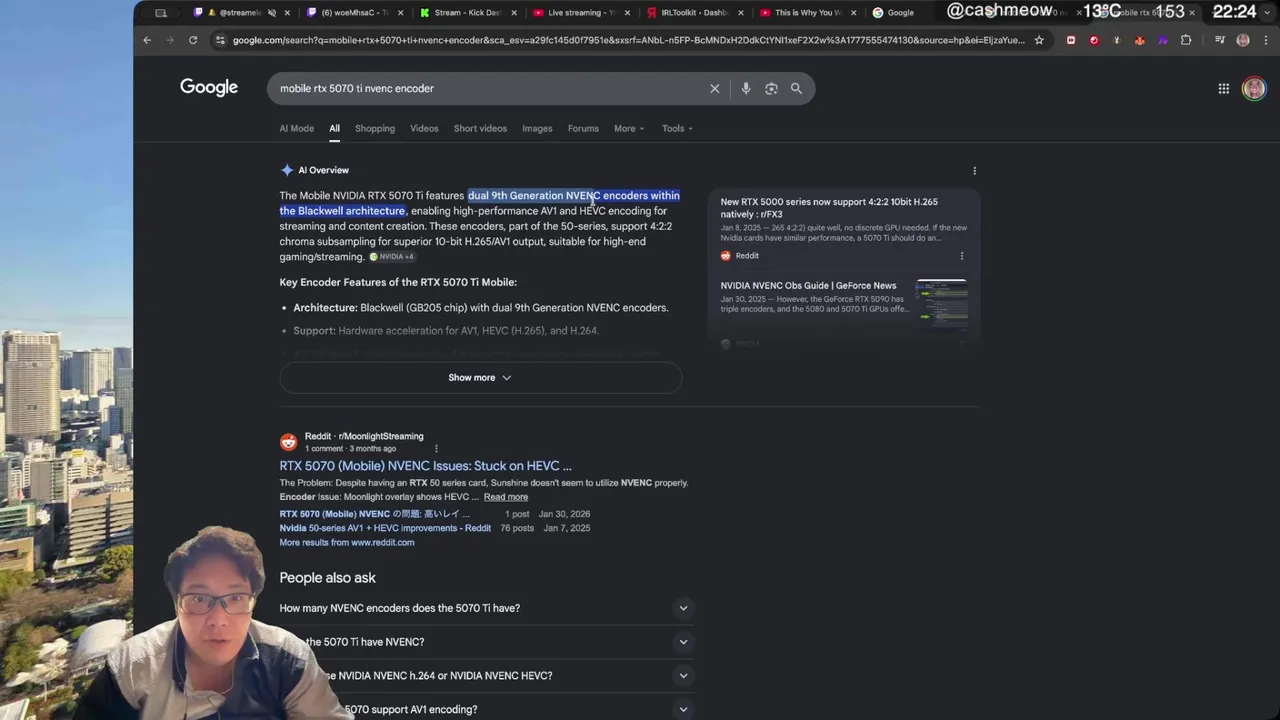Click the browser address bar URL
This screenshot has height=720, width=1280.
628,40
